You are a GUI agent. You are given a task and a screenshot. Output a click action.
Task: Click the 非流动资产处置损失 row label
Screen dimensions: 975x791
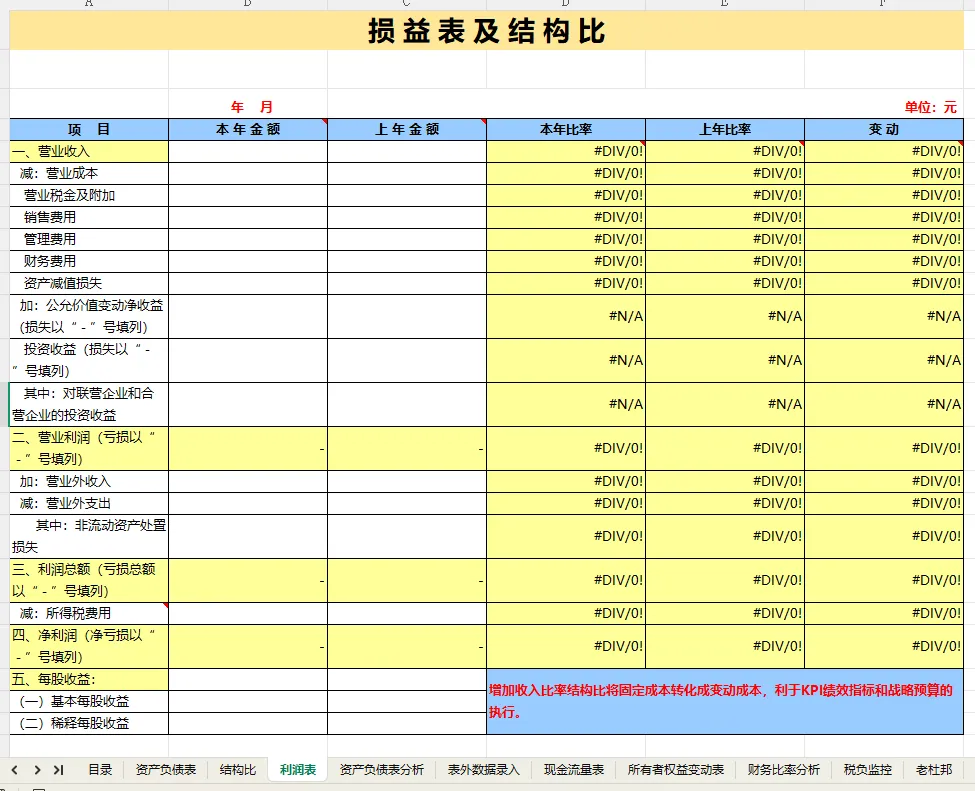(x=89, y=536)
